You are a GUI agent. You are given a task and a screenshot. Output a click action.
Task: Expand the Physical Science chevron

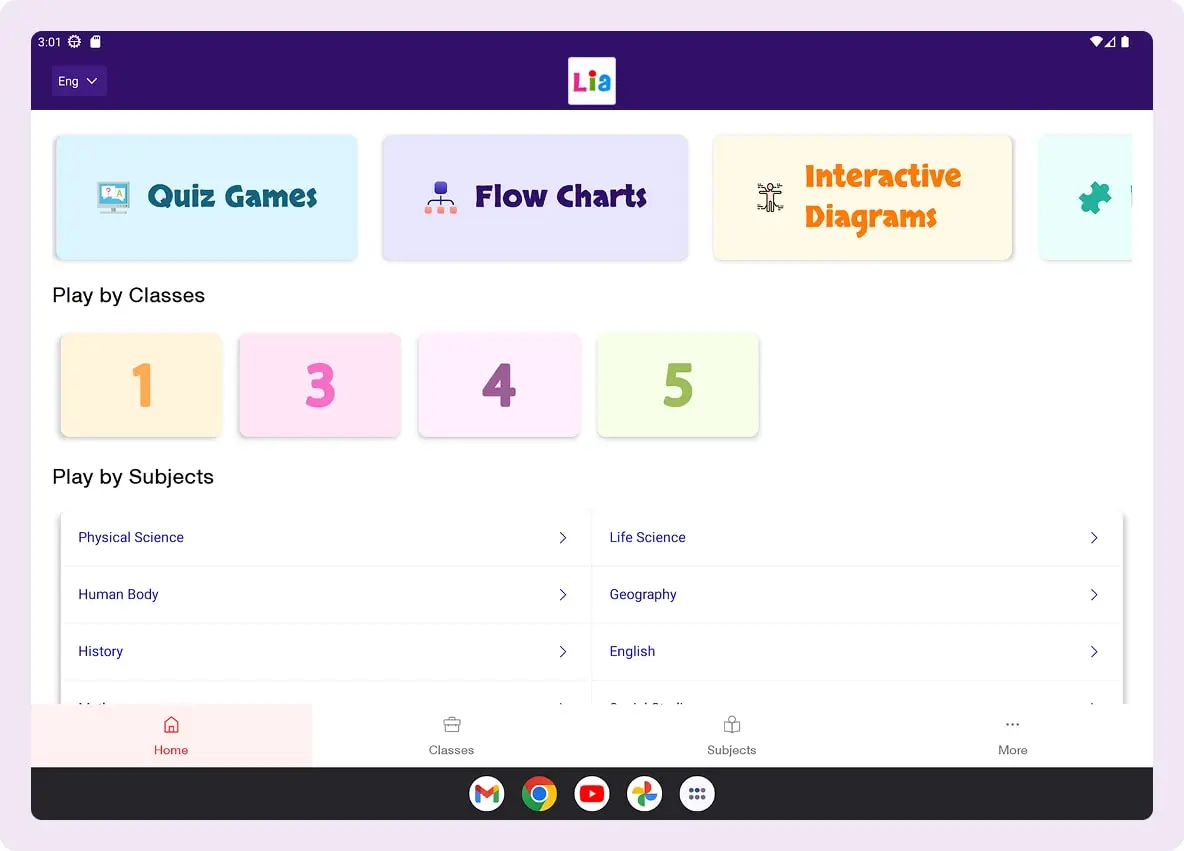click(563, 538)
